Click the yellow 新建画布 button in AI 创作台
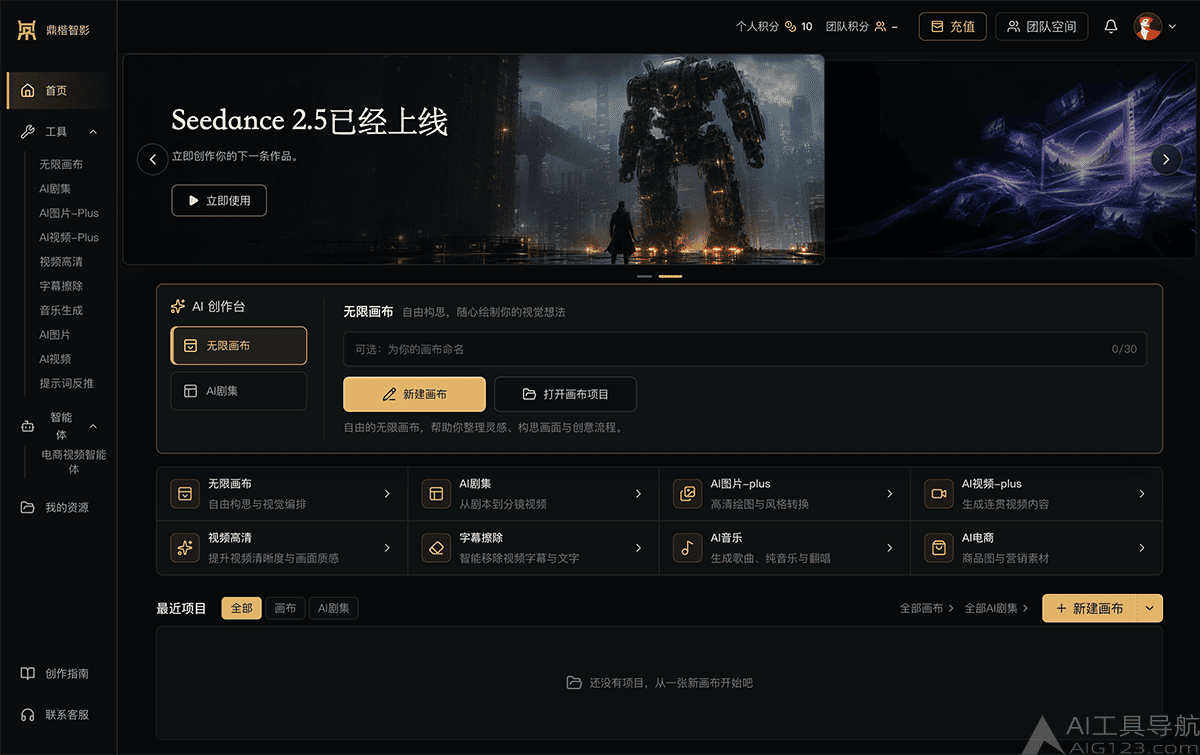1200x755 pixels. 414,394
